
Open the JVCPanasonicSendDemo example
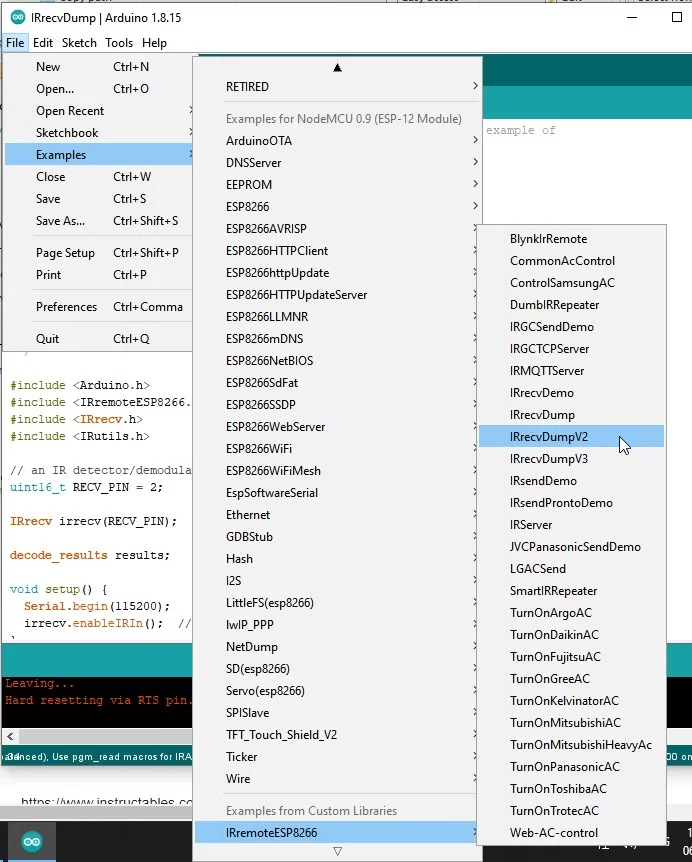tap(572, 546)
